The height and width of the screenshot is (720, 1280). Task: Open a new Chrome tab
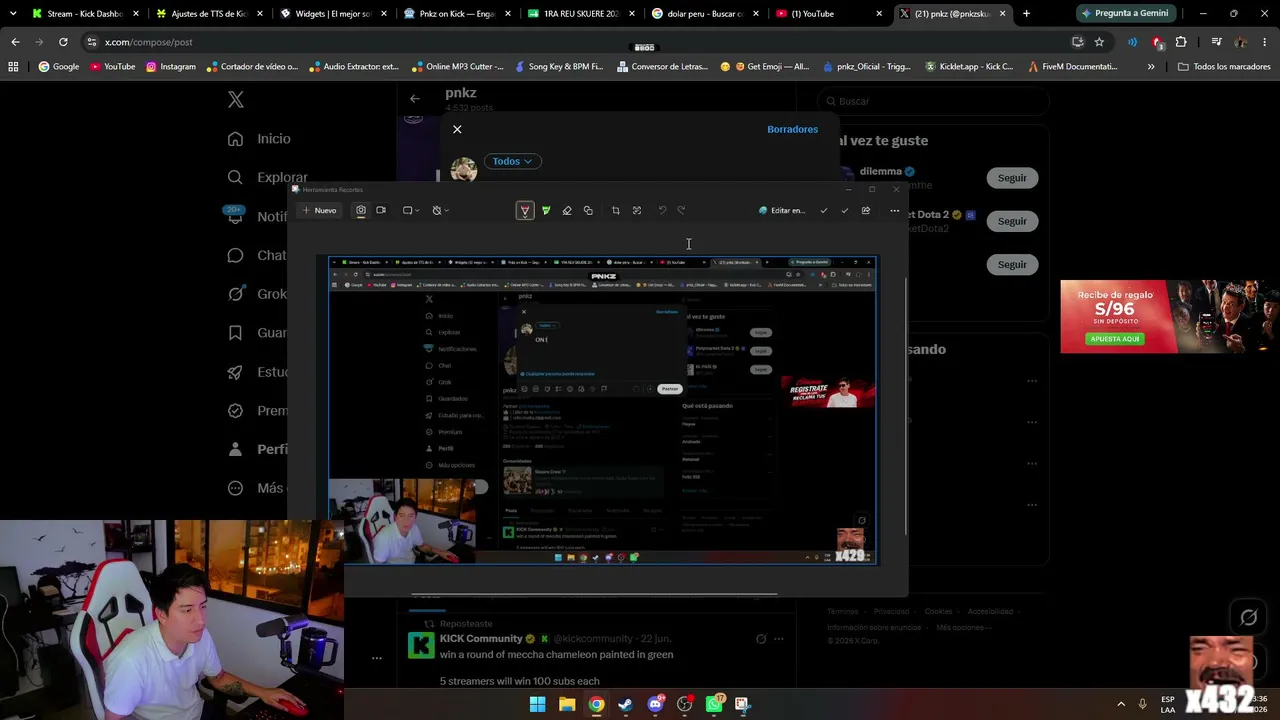pyautogui.click(x=1026, y=14)
